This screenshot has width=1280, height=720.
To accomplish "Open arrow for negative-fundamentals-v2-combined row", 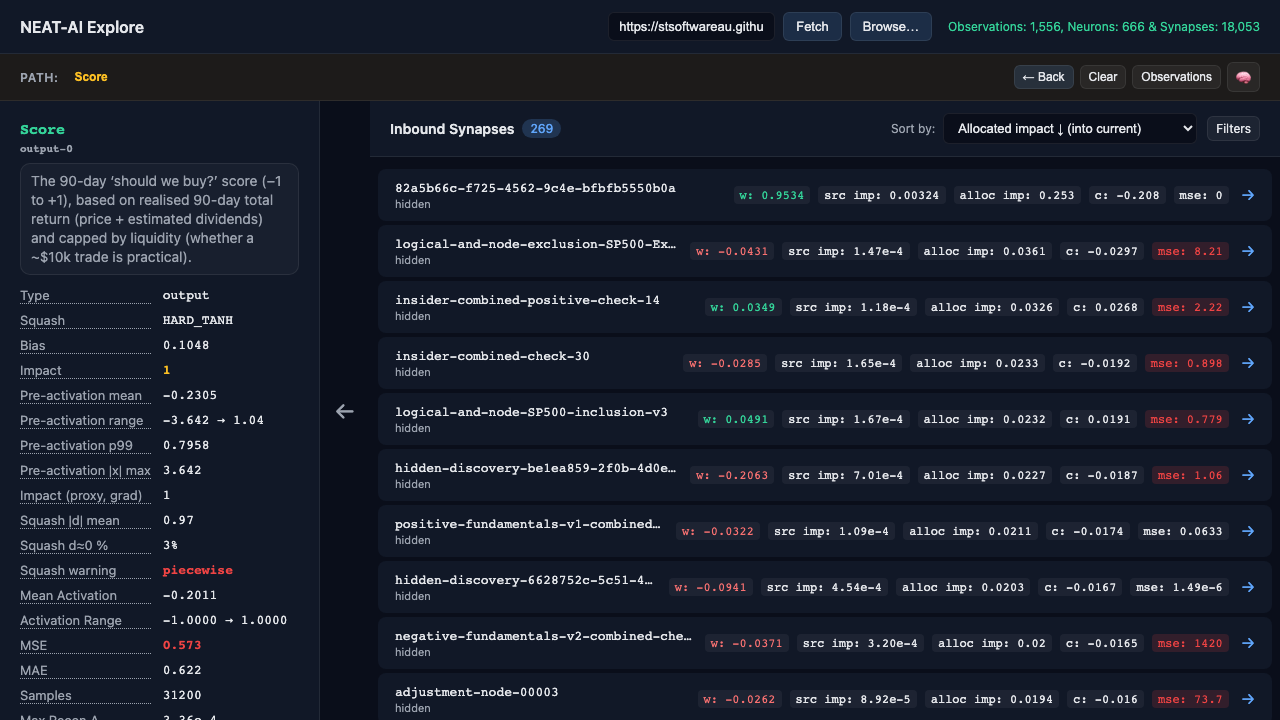I will pos(1248,643).
